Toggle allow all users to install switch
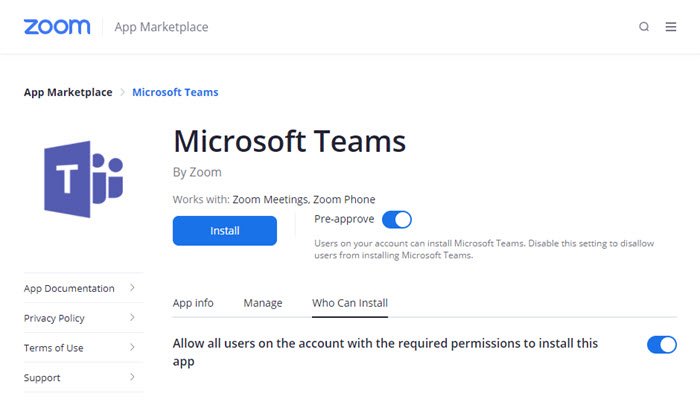700x402 pixels. click(x=662, y=345)
